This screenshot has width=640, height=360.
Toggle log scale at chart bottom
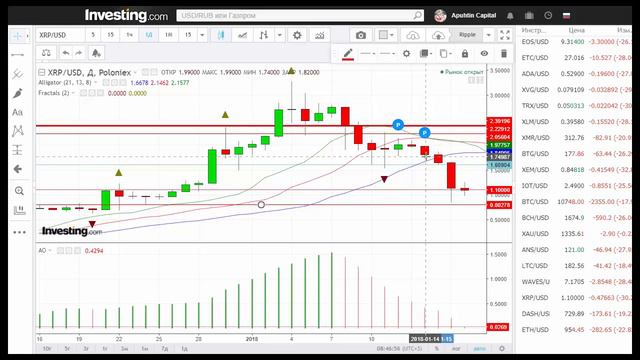coord(456,349)
